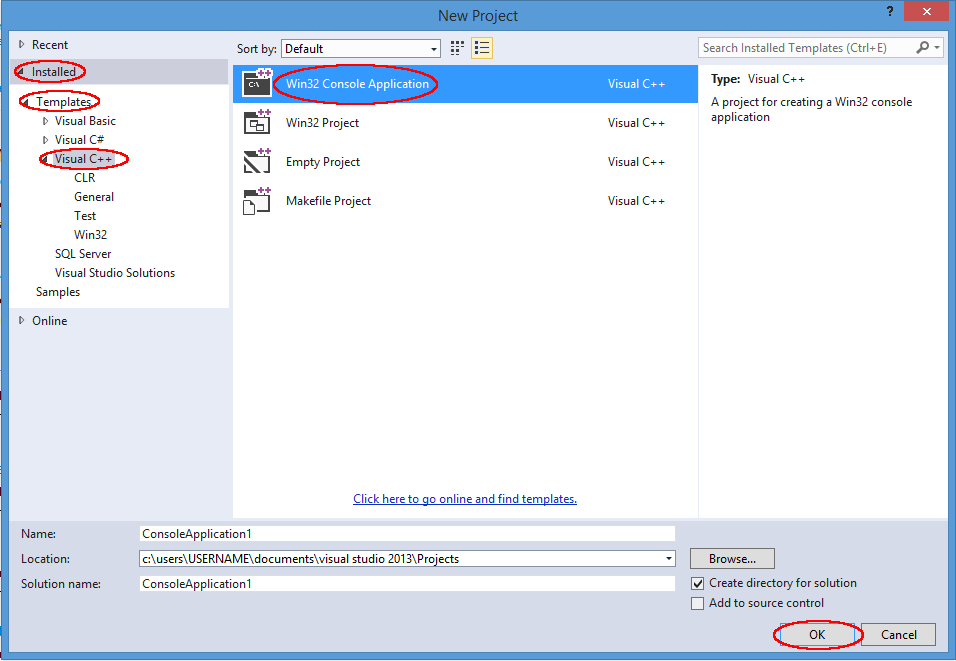Expand the Visual Basic tree node
956x661 pixels.
47,120
